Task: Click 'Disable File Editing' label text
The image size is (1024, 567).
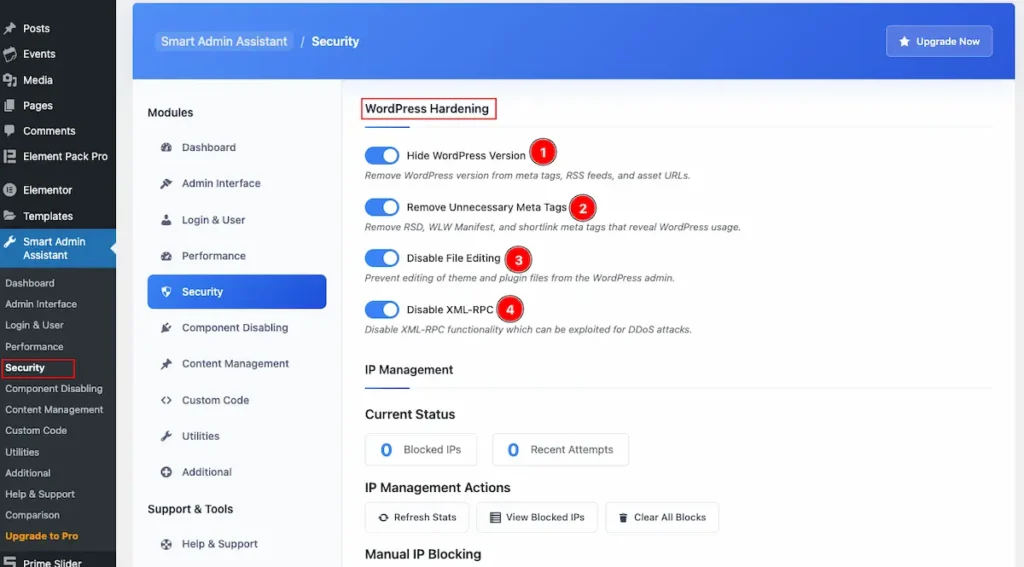Action: point(453,258)
